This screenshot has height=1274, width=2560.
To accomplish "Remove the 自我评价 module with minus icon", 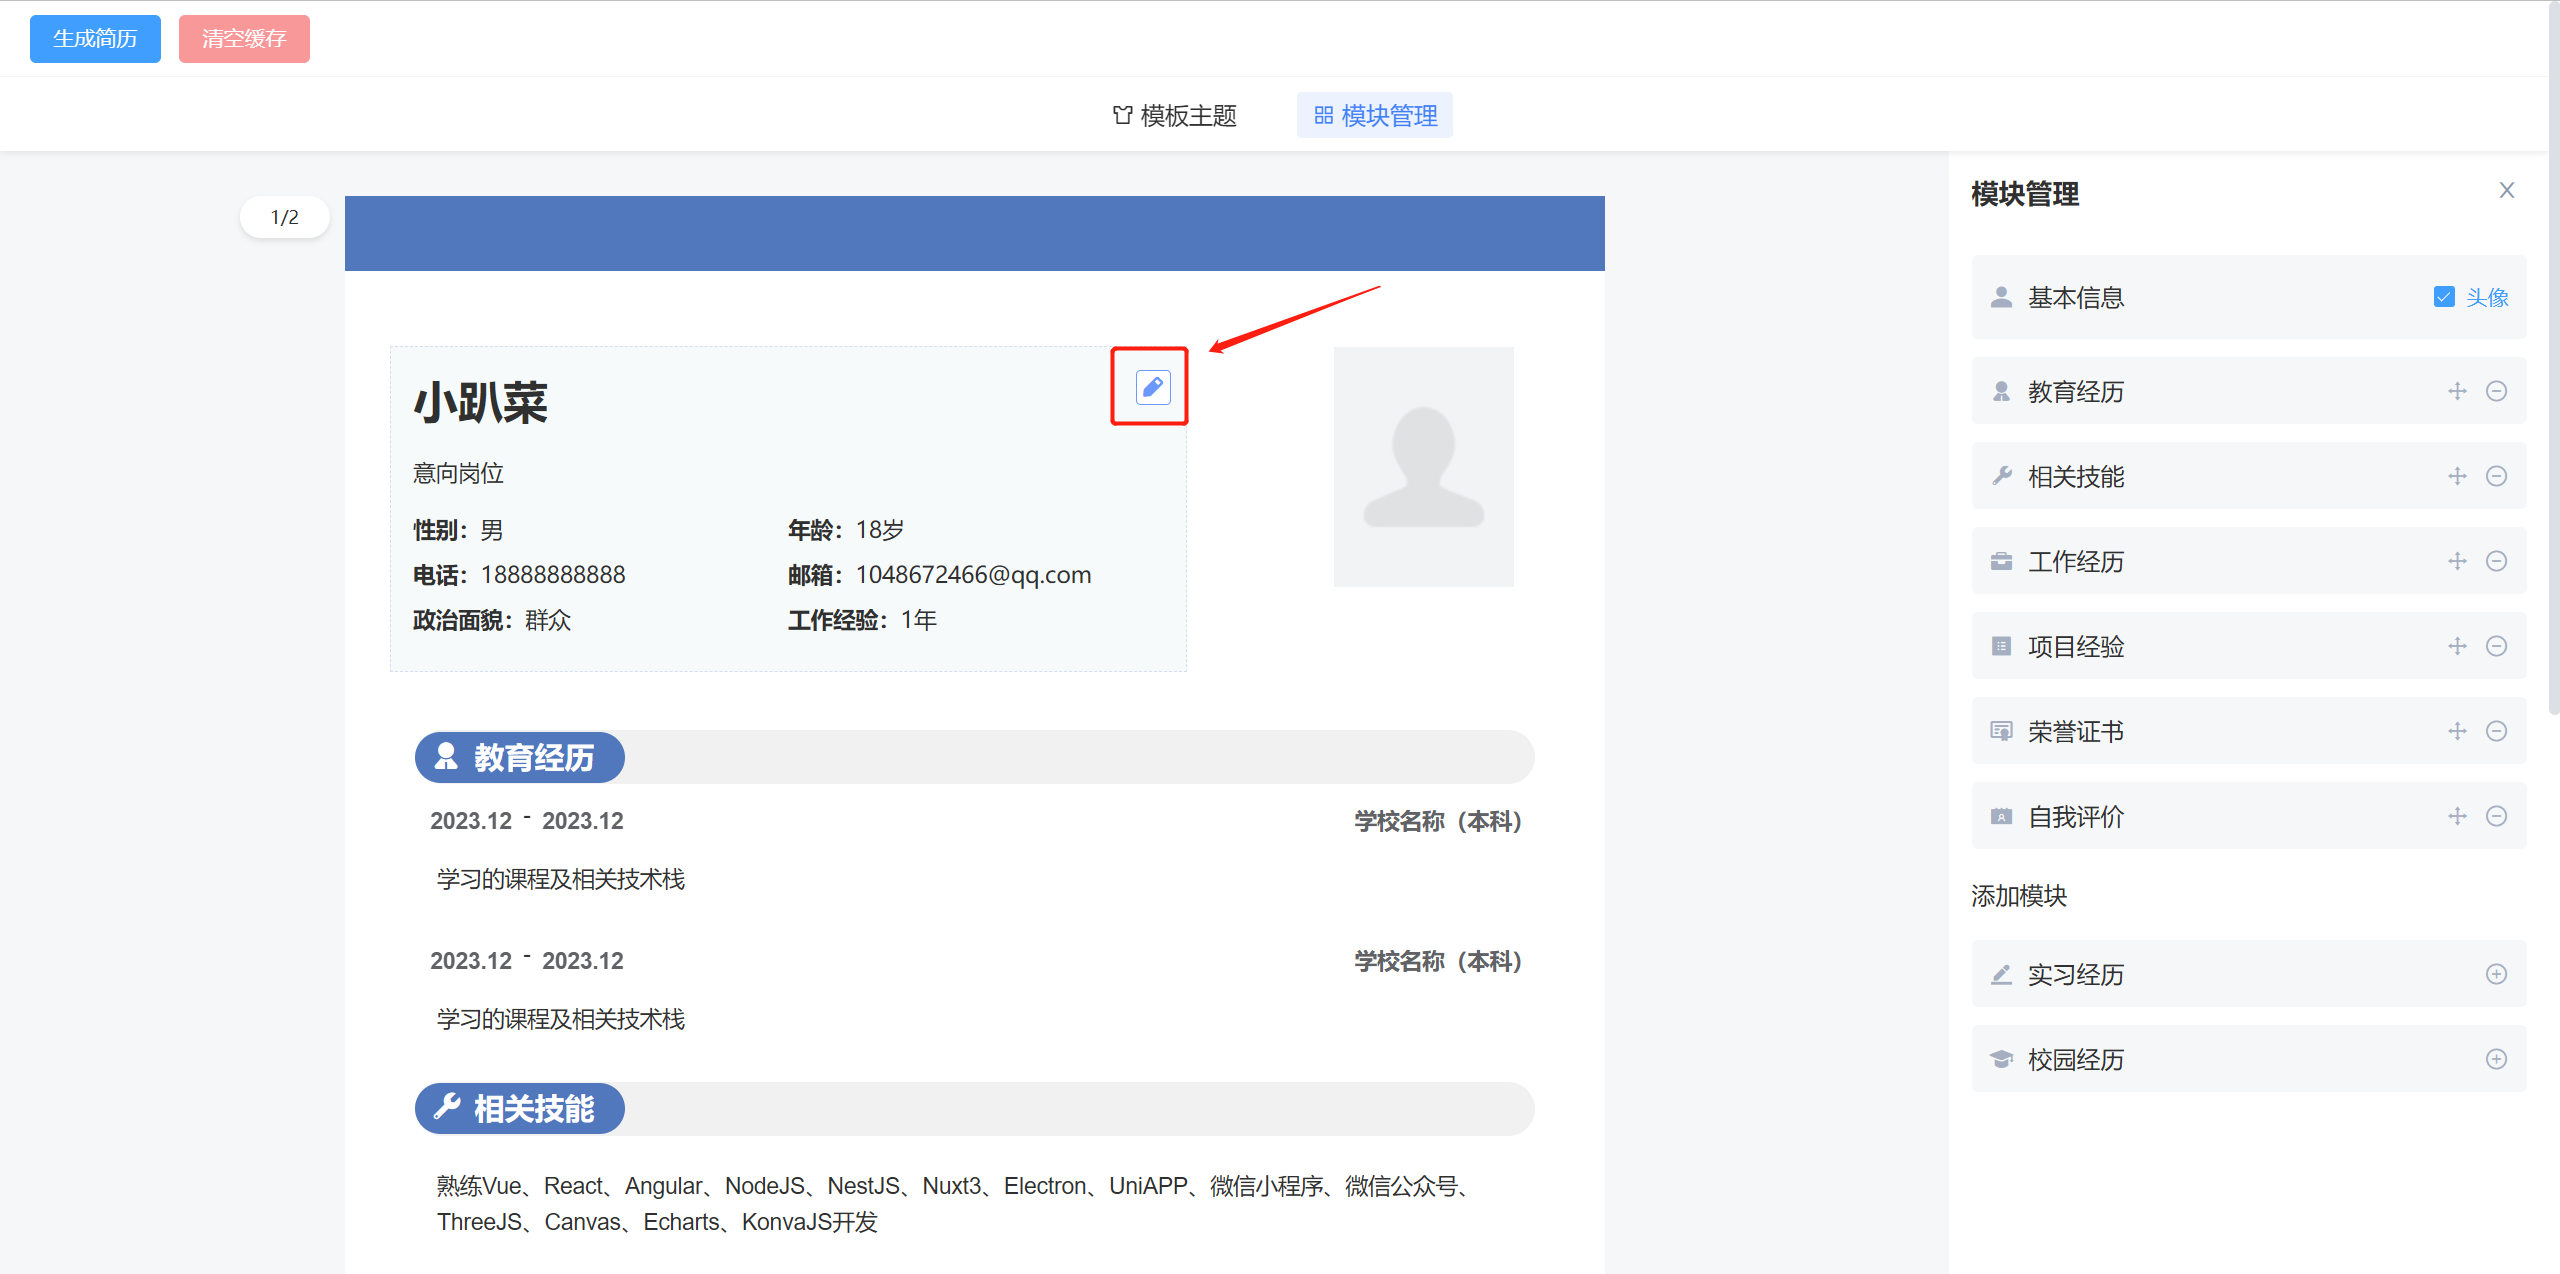I will (x=2496, y=816).
